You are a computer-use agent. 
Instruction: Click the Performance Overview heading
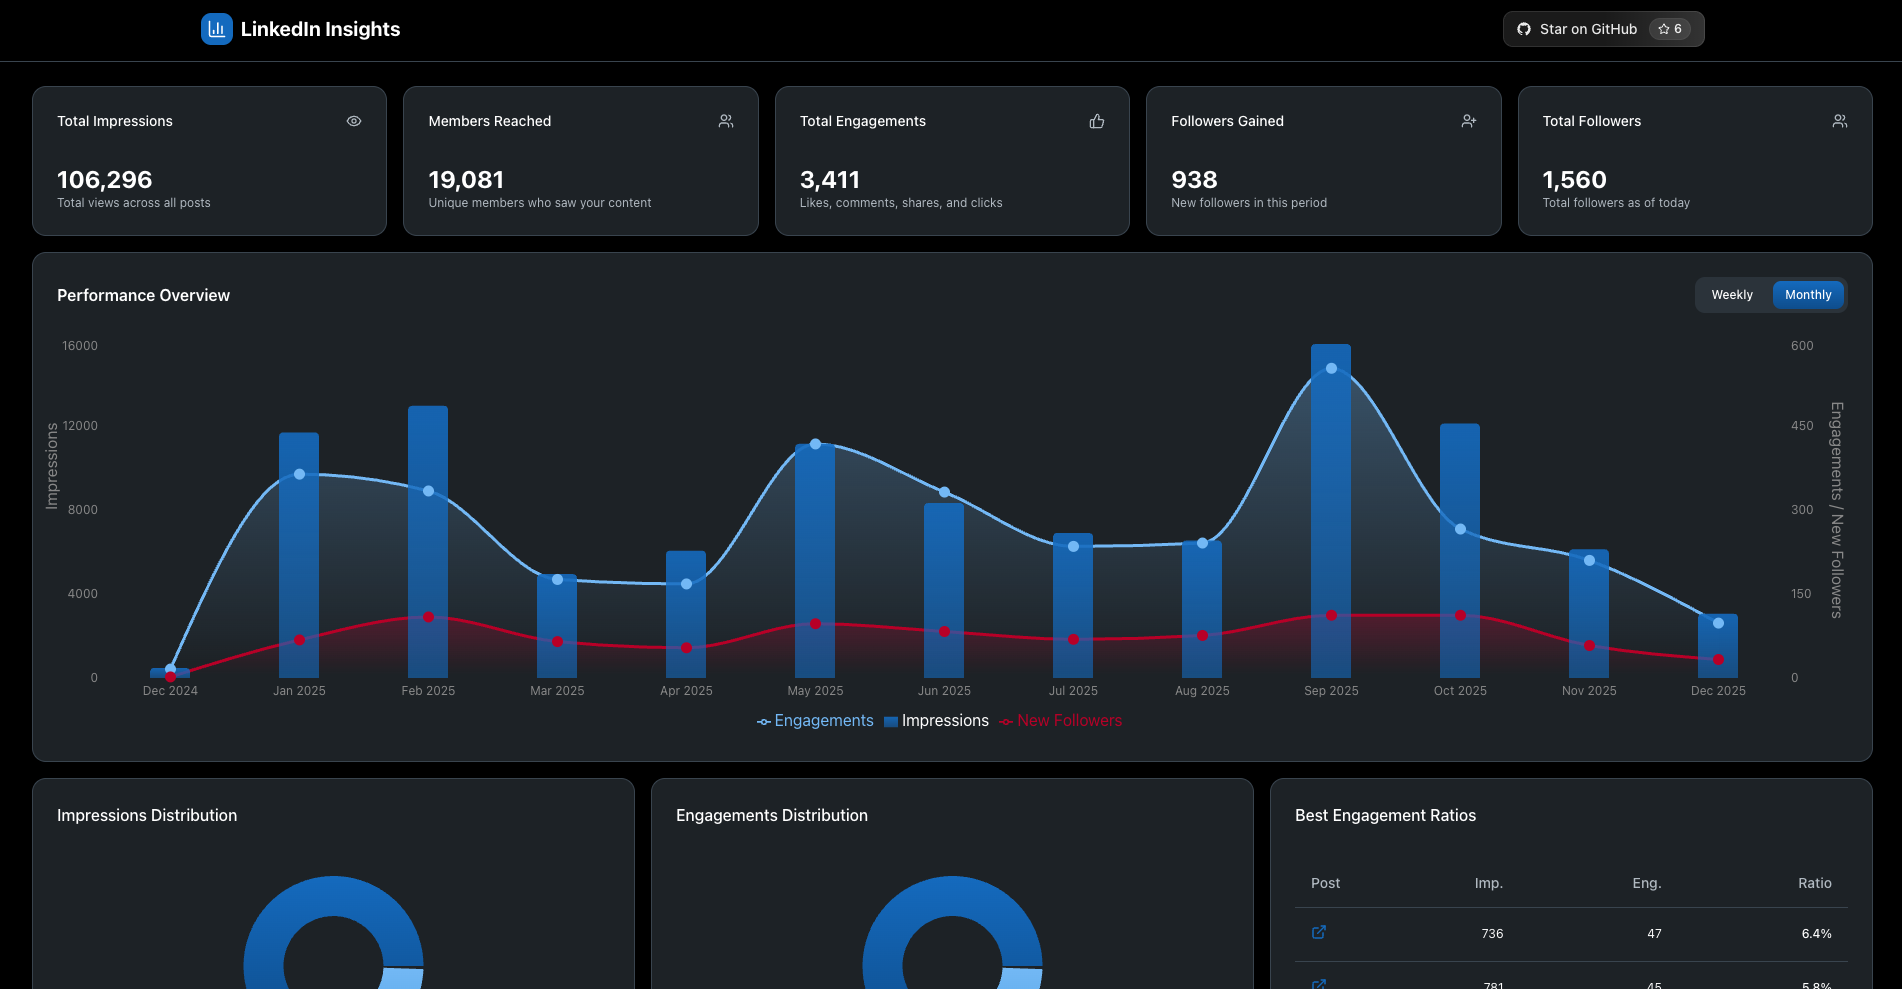pyautogui.click(x=143, y=295)
